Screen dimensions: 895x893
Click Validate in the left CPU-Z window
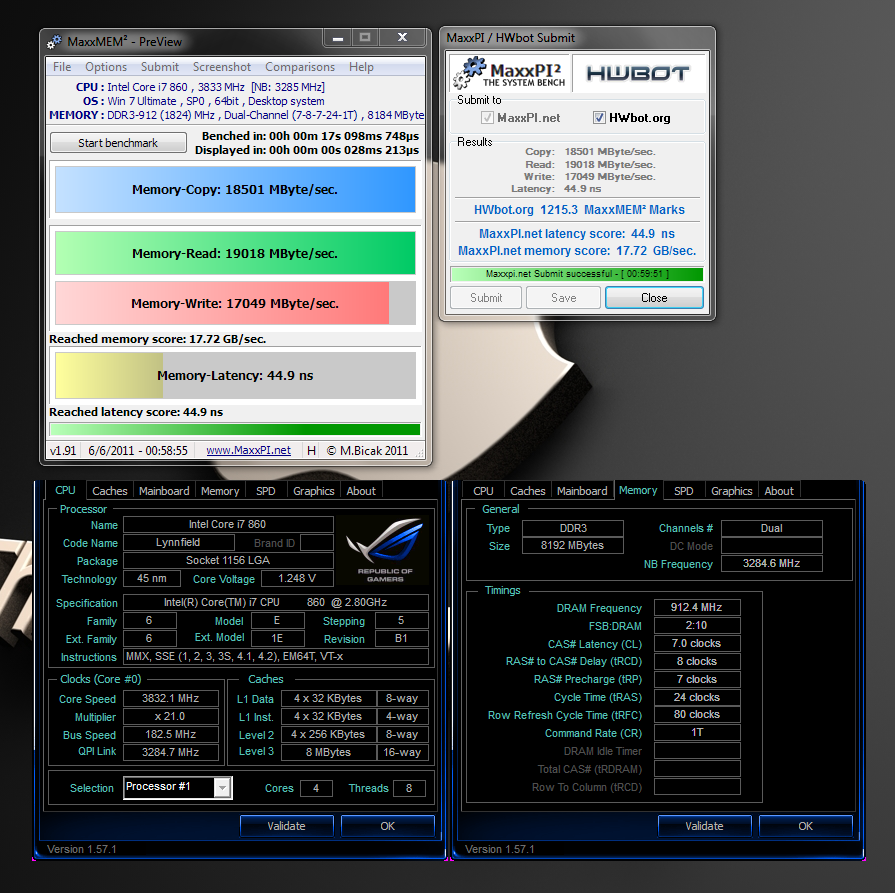[287, 826]
